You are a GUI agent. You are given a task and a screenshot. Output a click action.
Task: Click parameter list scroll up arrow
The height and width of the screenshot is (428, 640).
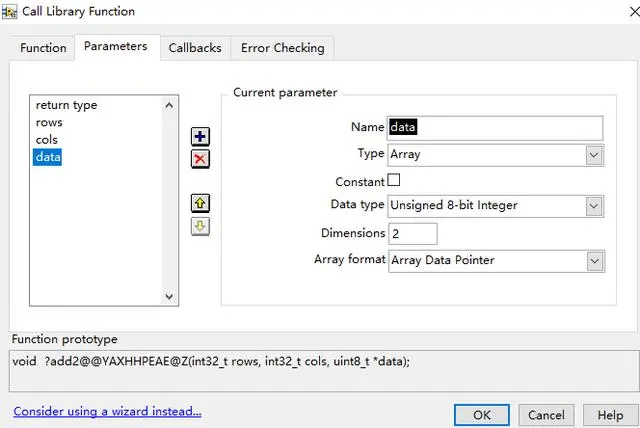pyautogui.click(x=169, y=106)
